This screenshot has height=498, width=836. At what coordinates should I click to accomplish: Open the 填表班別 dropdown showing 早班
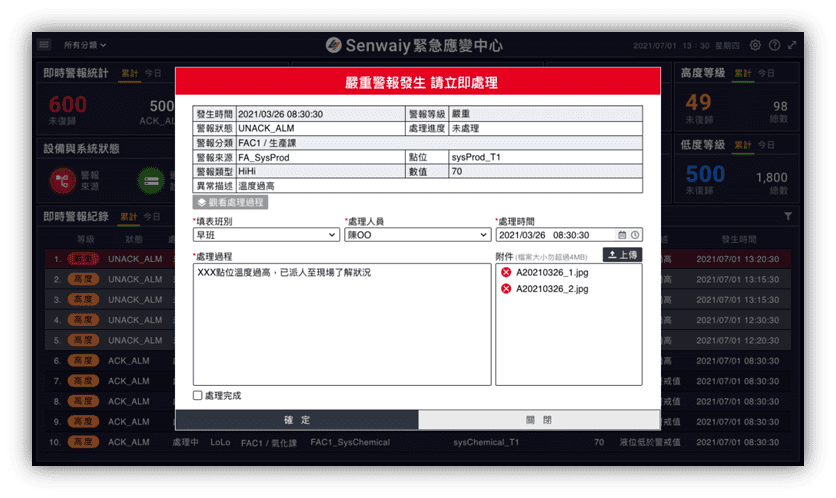pyautogui.click(x=266, y=235)
